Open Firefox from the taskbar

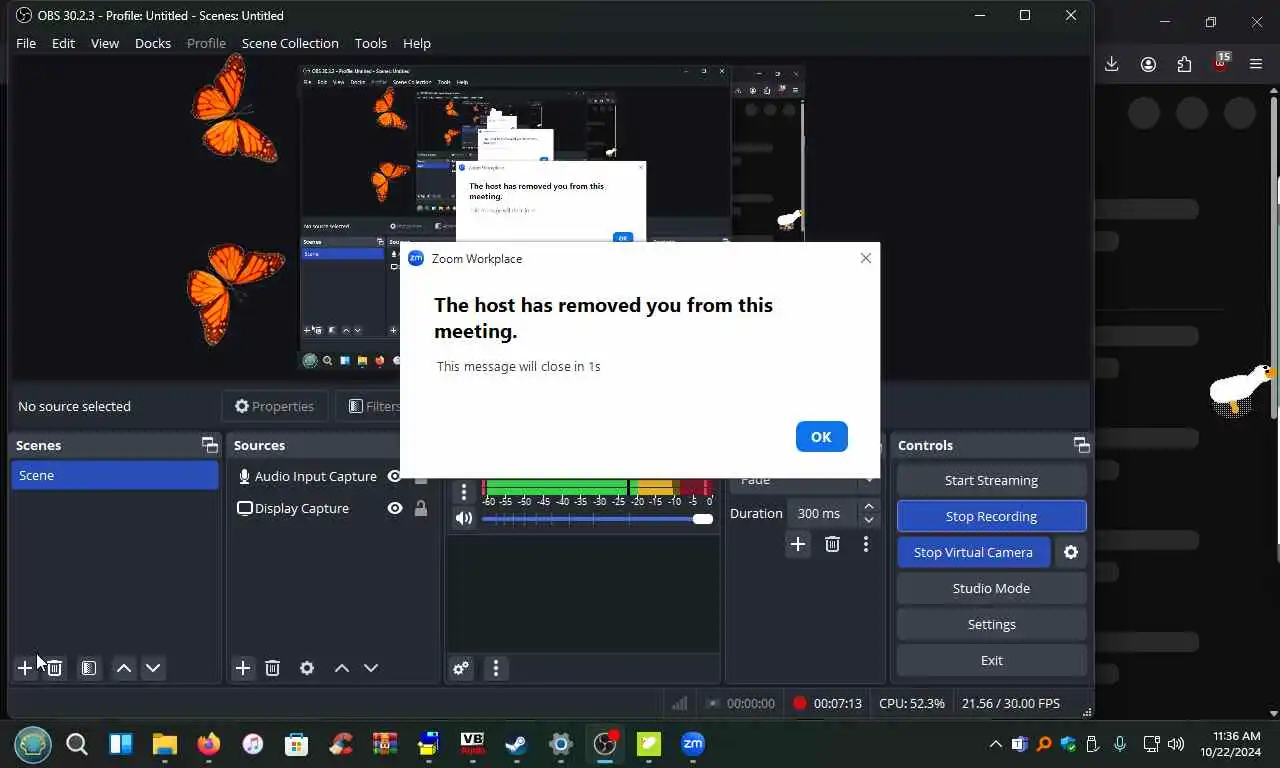(x=208, y=744)
